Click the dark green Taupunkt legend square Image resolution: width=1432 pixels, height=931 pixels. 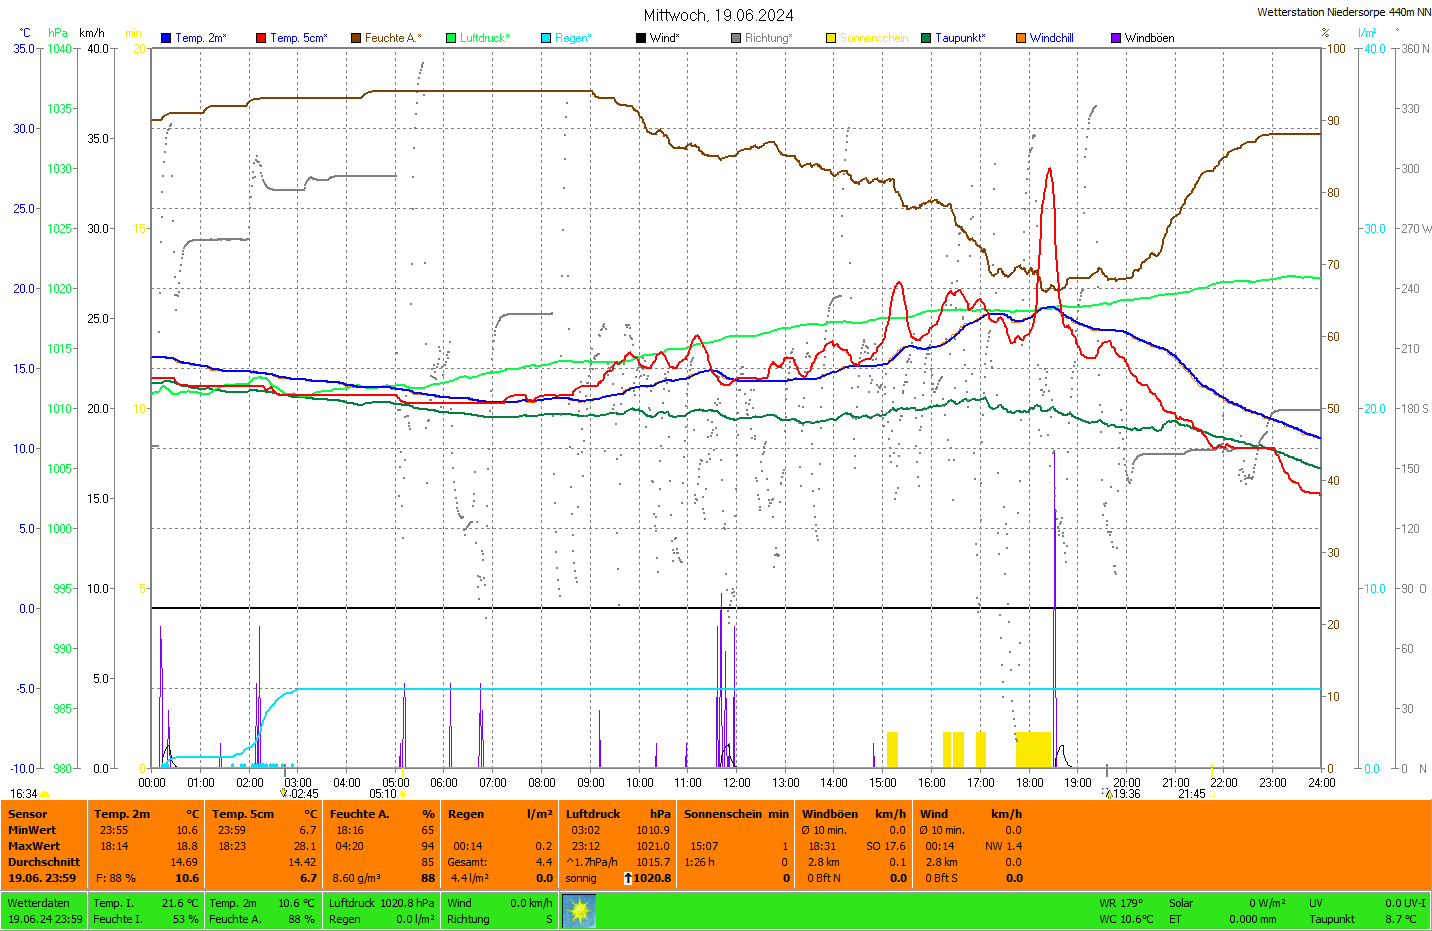[x=926, y=38]
